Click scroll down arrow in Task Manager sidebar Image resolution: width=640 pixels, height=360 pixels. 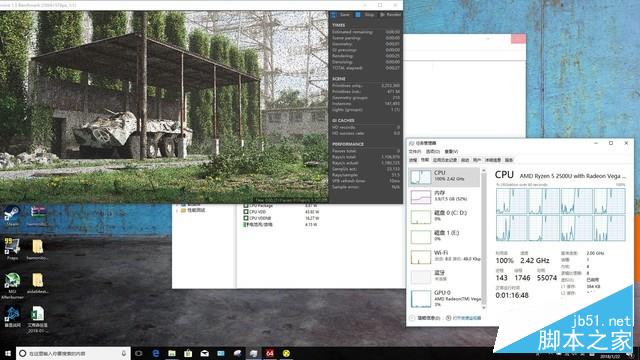(x=484, y=307)
